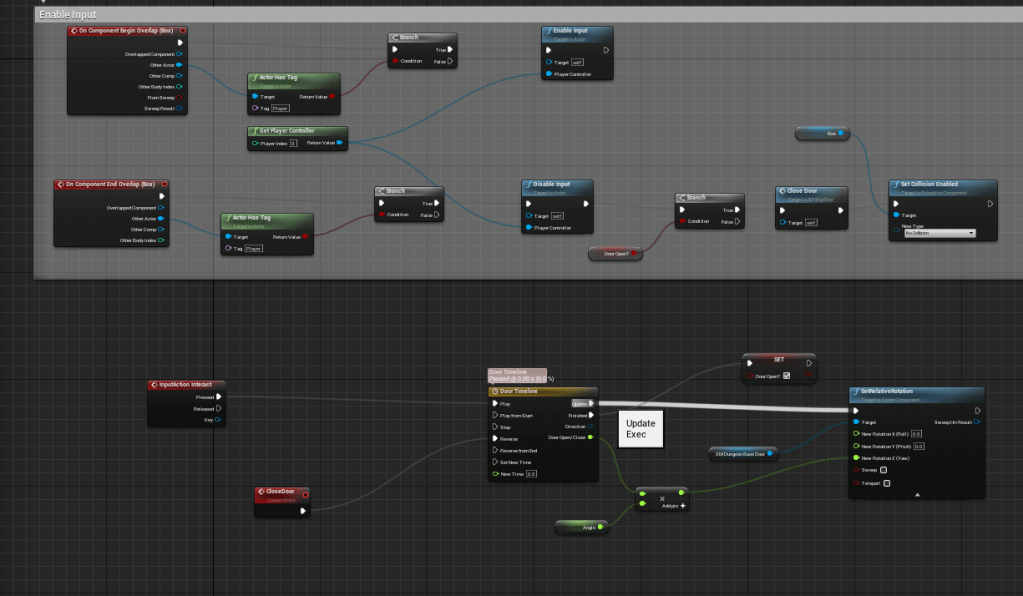The image size is (1023, 596).
Task: Enable the Sweep checkbox on SetRelativeRotation
Action: 885,469
